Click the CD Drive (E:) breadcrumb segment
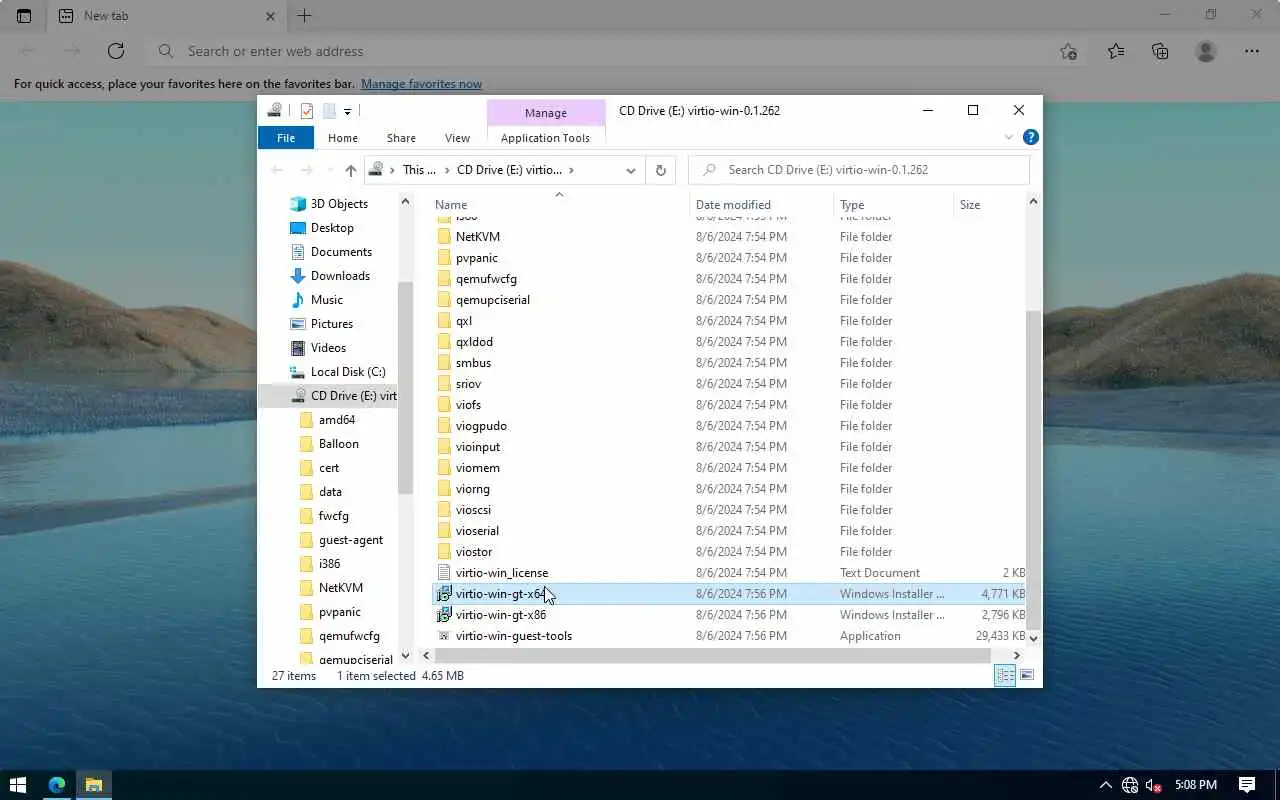 pyautogui.click(x=509, y=170)
